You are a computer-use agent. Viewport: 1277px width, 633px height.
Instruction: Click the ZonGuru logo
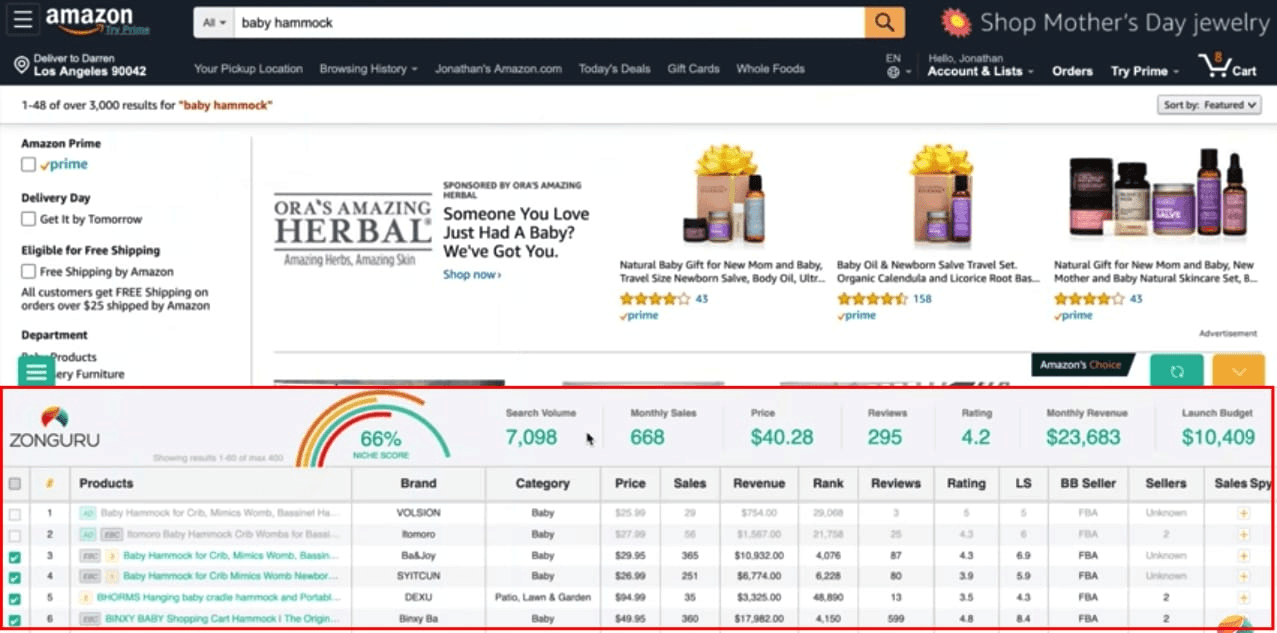coord(54,427)
